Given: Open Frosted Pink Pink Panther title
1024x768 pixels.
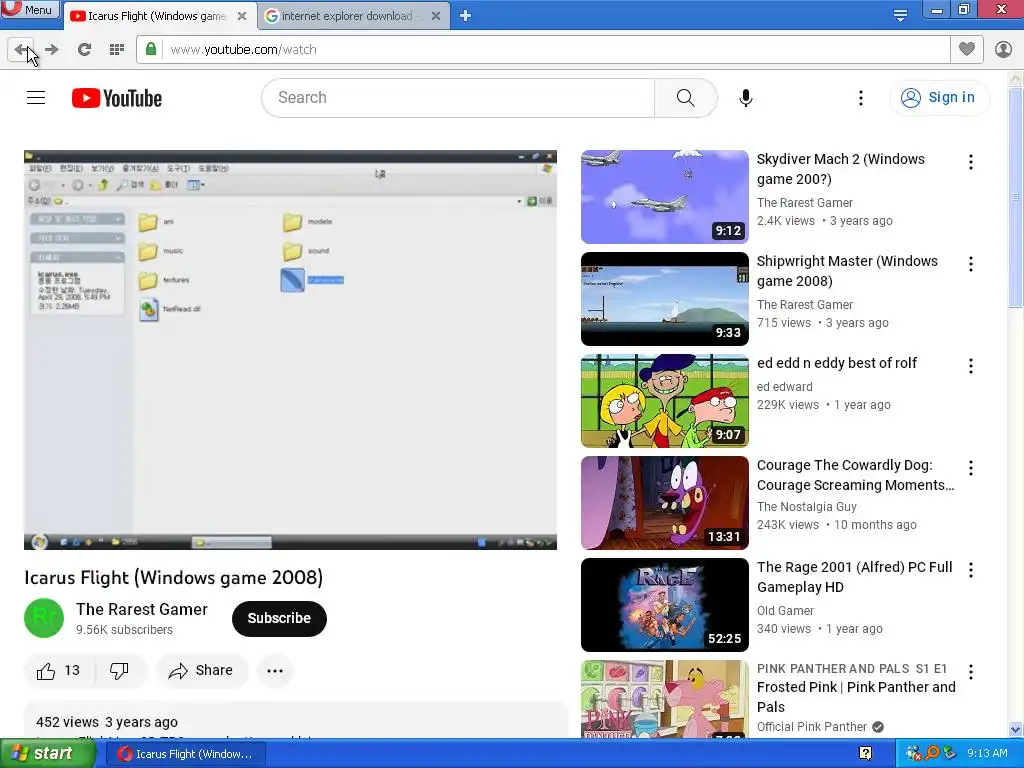Looking at the screenshot, I should point(856,697).
